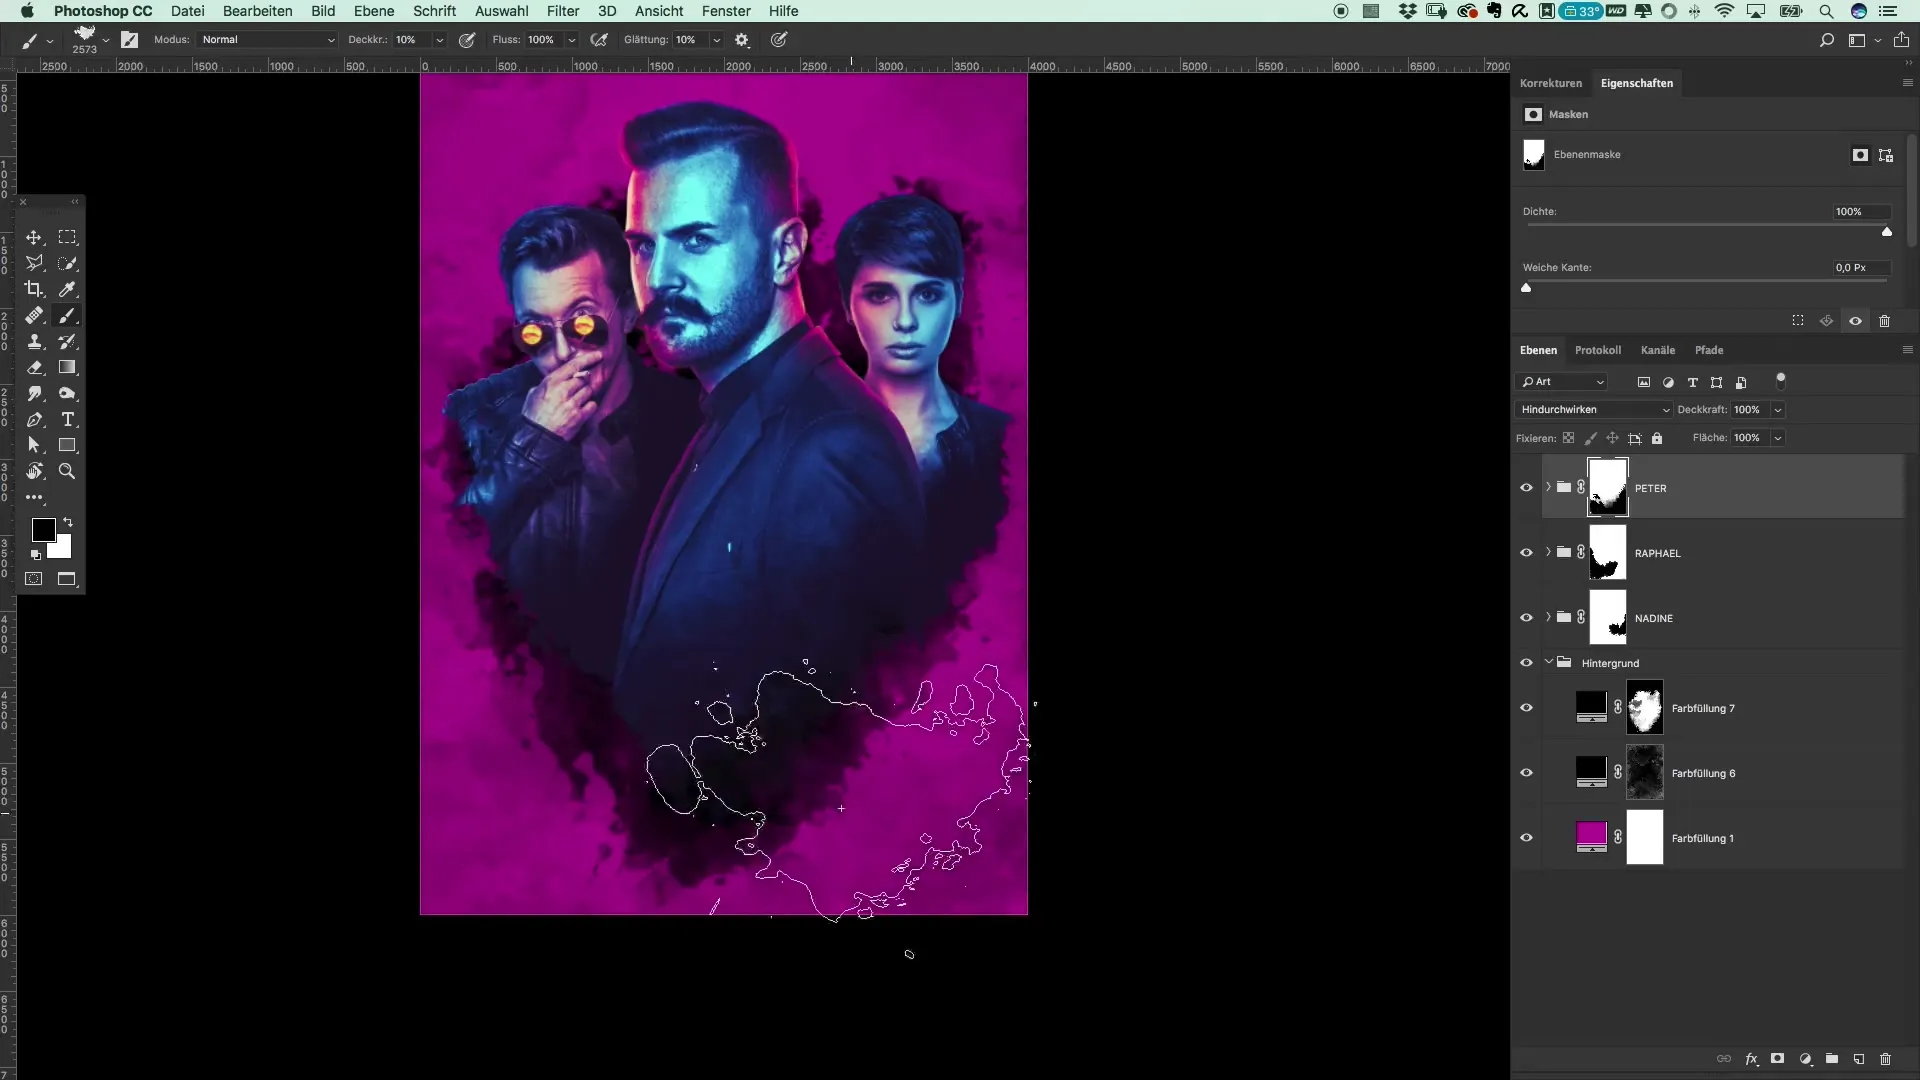Toggle pressure for opacity
1920x1080 pixels.
click(x=467, y=40)
